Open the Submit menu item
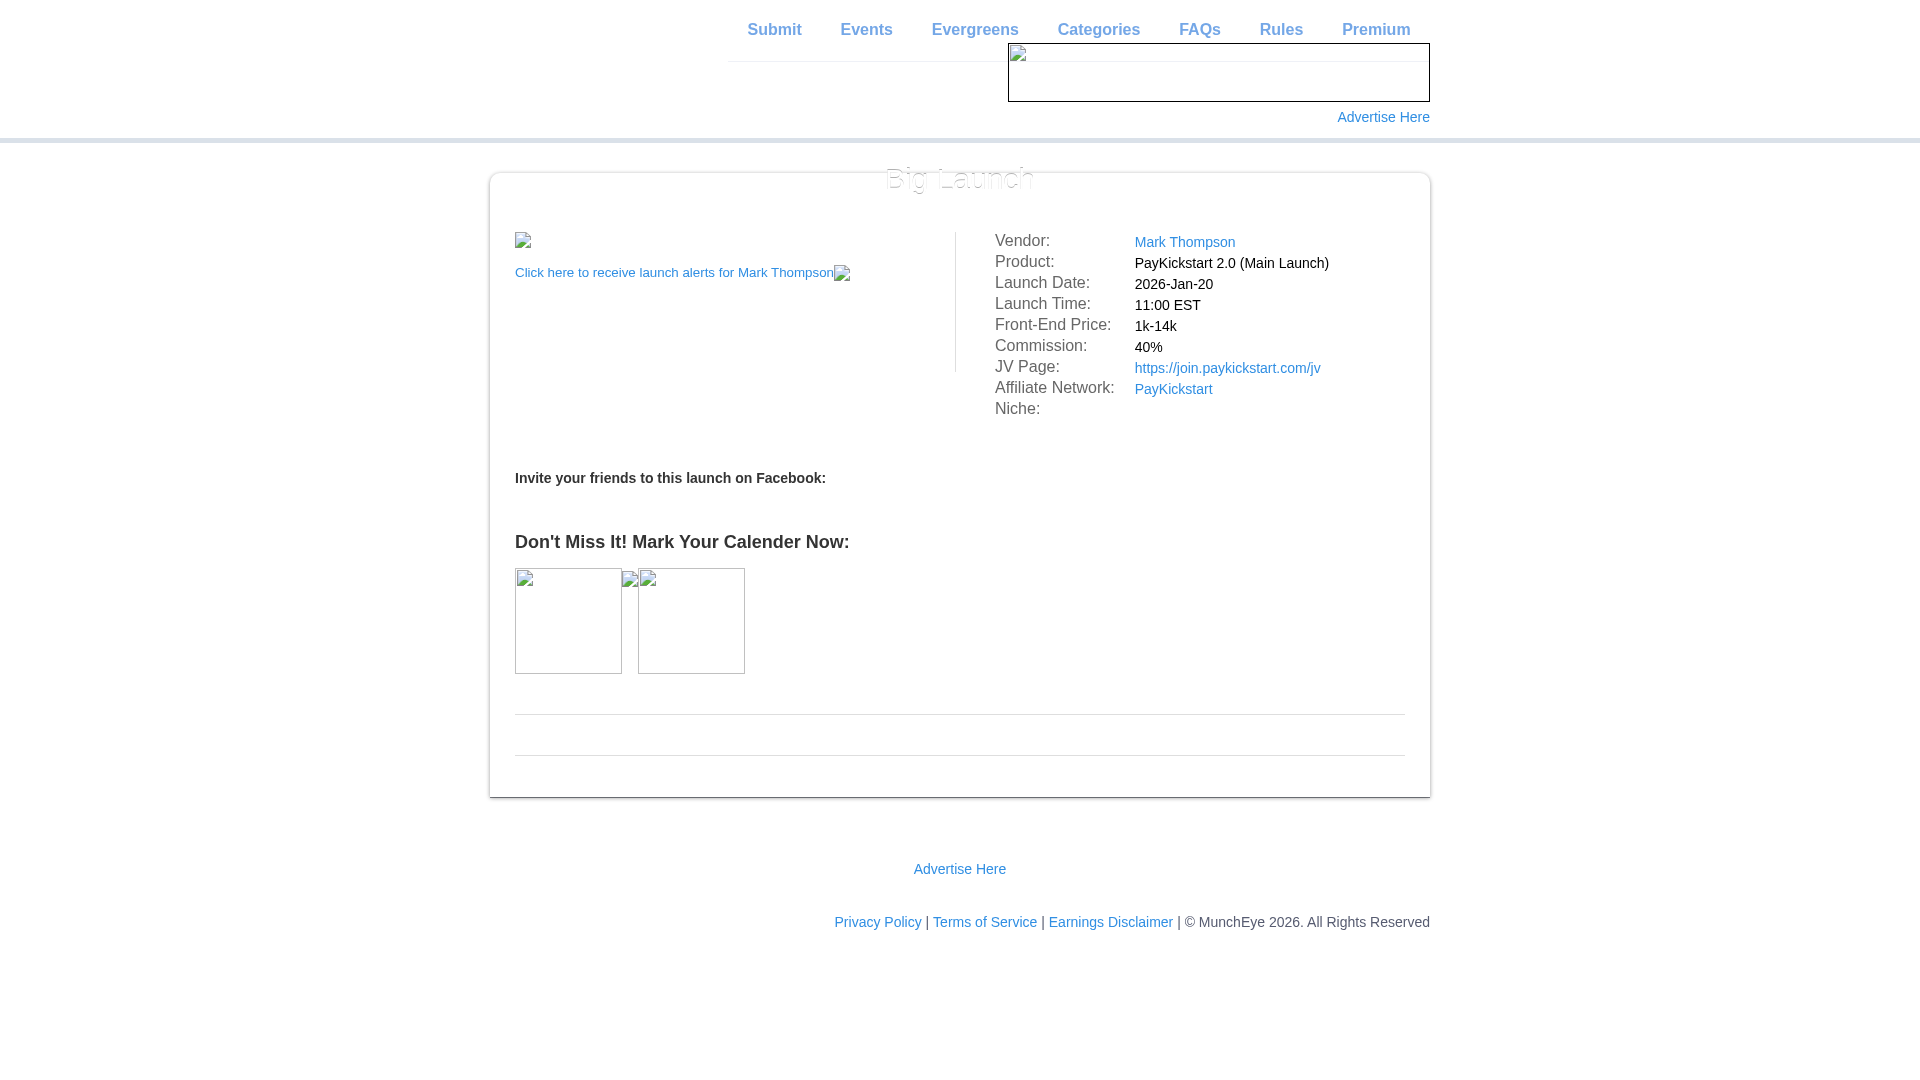 (x=774, y=30)
